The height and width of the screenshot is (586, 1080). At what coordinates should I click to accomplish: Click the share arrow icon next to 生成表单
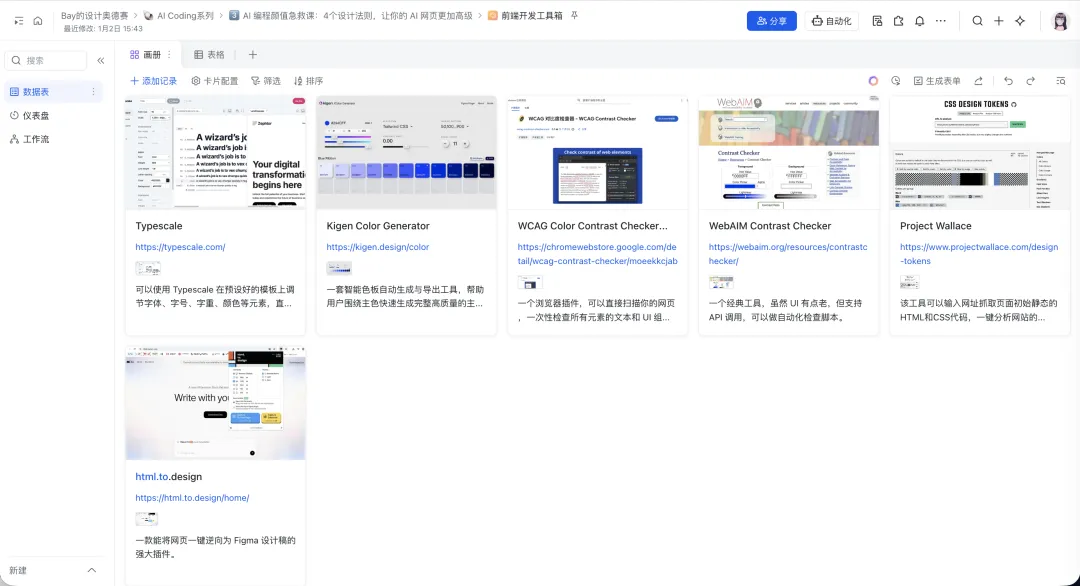(976, 81)
